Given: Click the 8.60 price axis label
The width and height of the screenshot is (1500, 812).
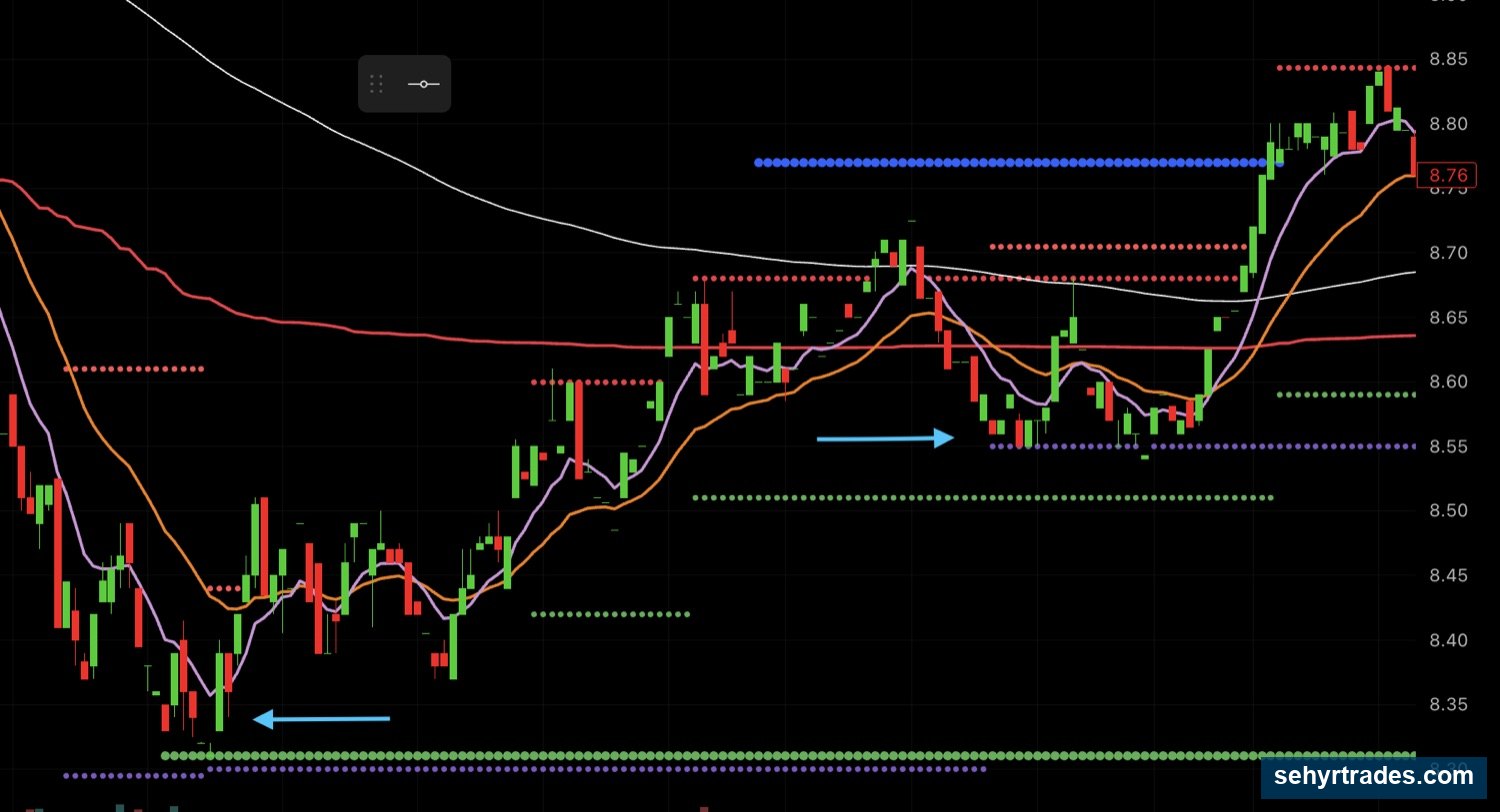Looking at the screenshot, I should coord(1448,382).
